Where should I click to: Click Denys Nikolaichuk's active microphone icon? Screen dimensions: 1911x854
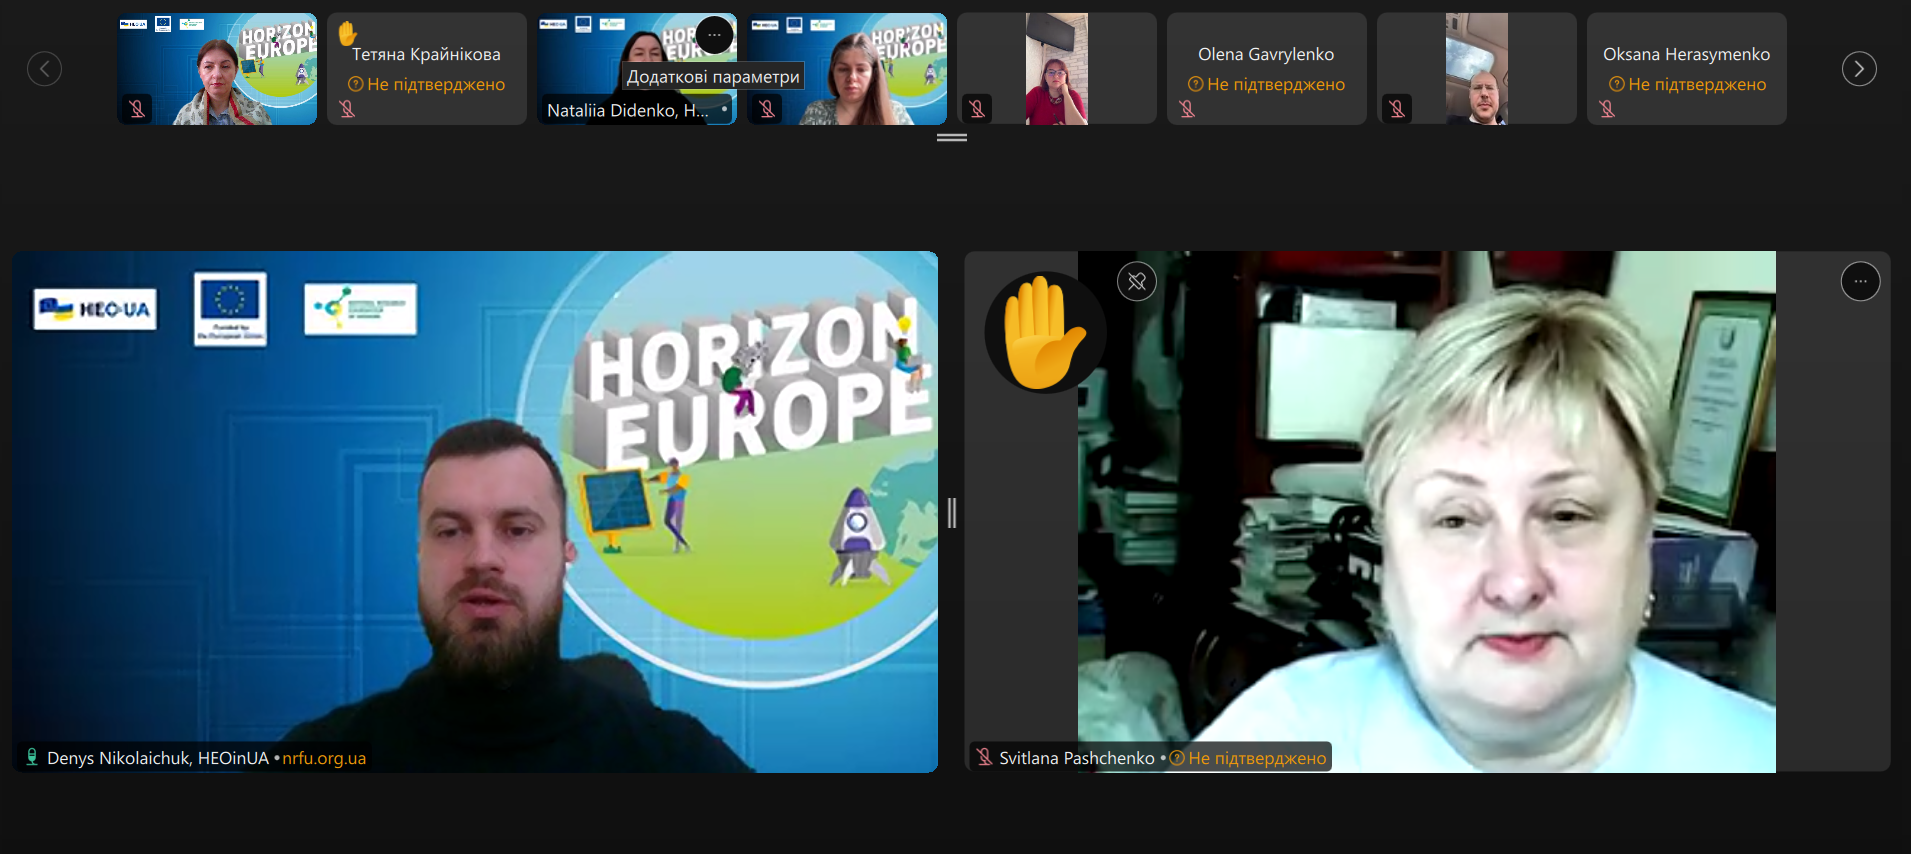[x=32, y=757]
